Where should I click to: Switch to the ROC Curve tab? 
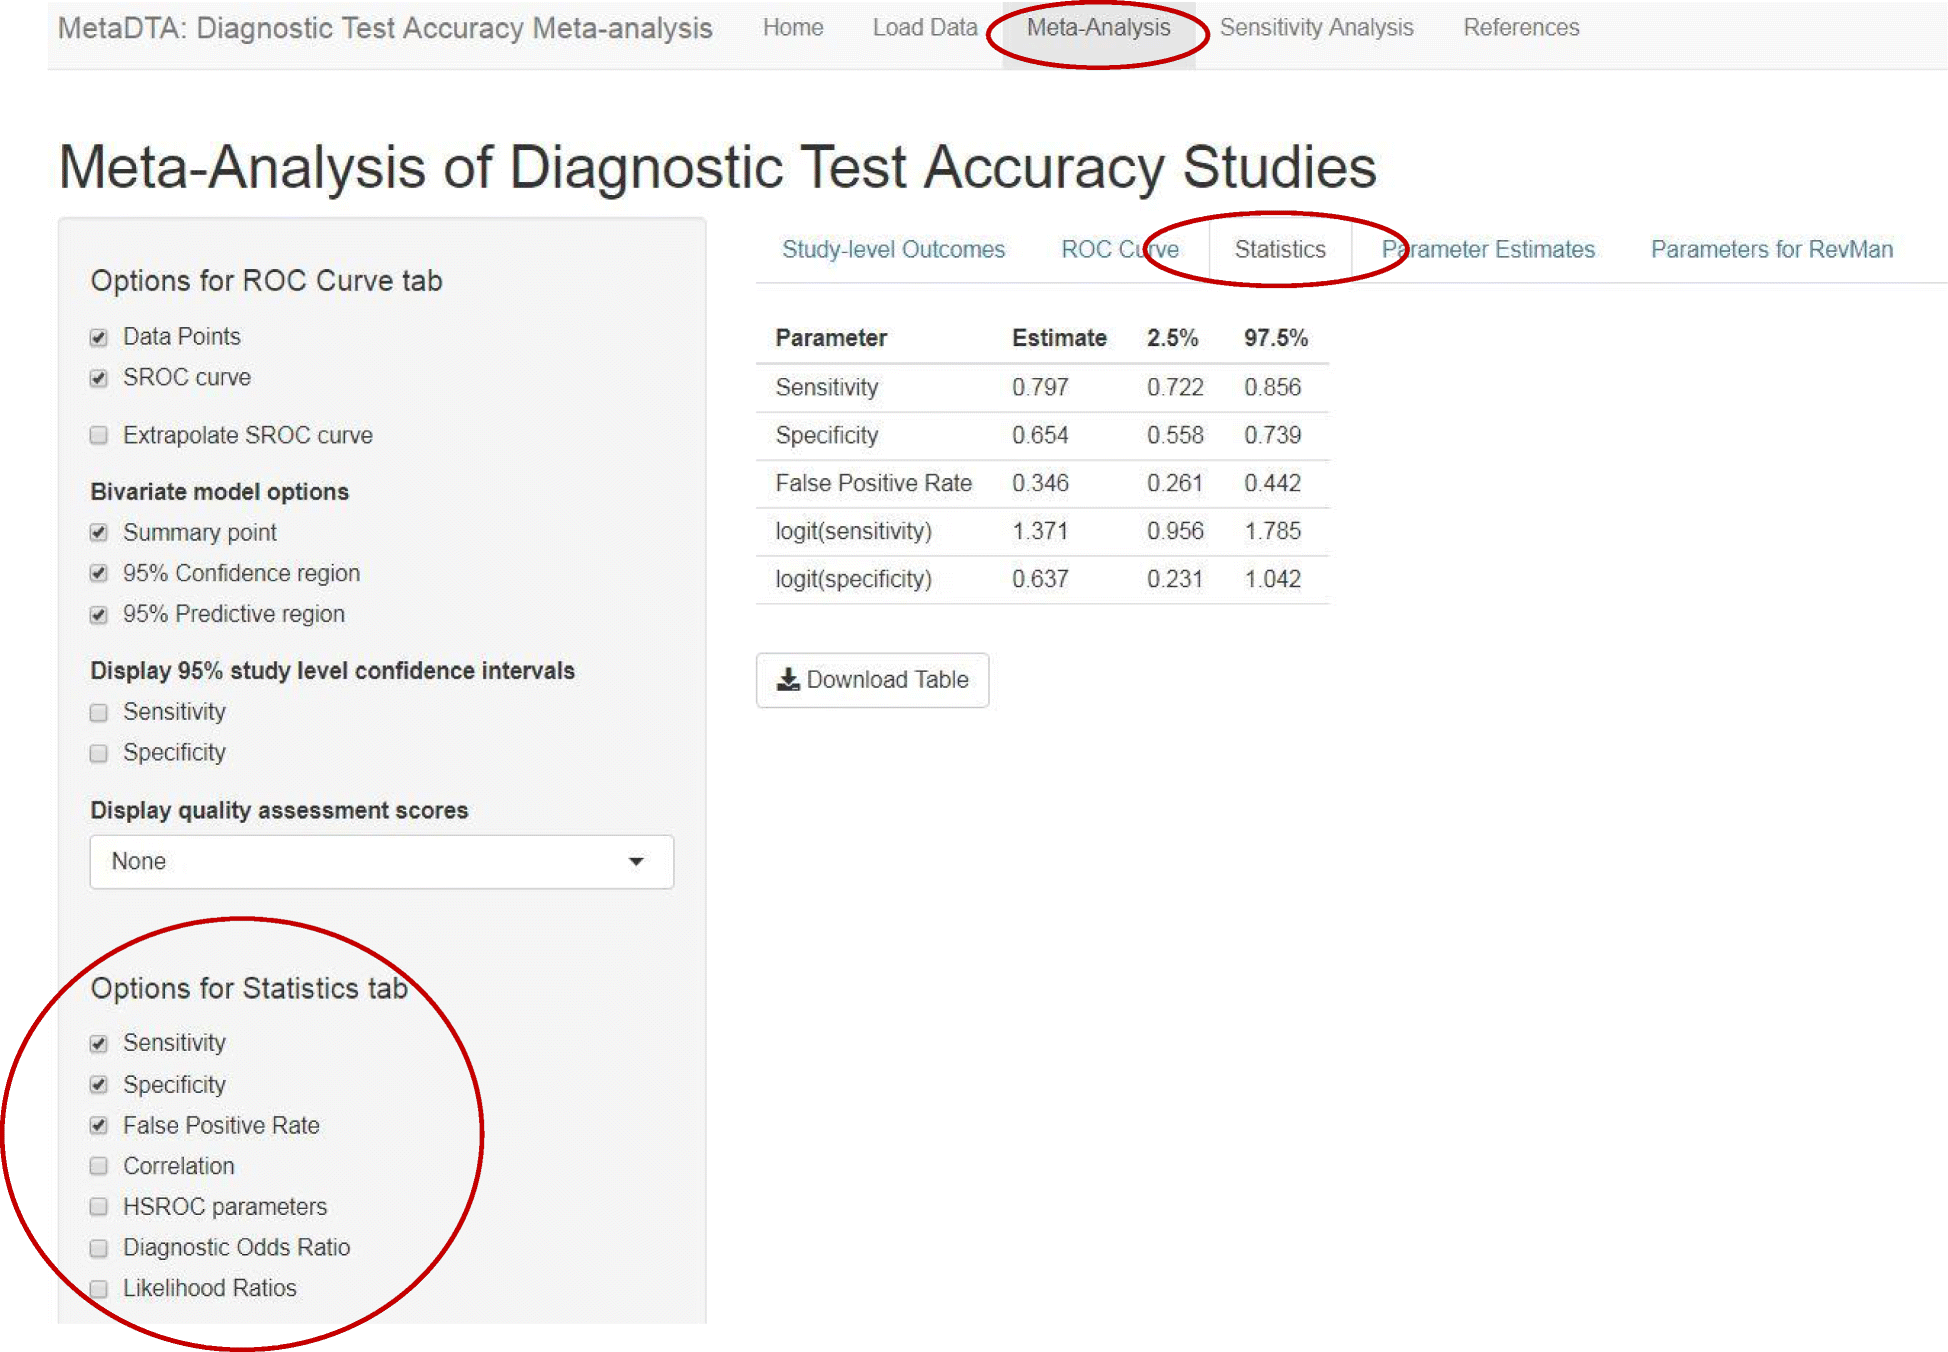(x=1120, y=249)
